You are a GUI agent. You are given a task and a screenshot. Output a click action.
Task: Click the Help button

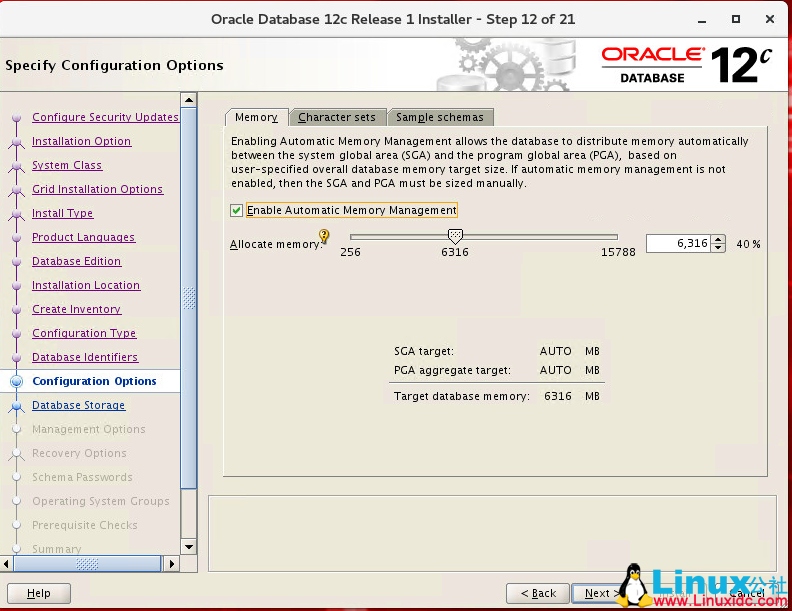39,593
